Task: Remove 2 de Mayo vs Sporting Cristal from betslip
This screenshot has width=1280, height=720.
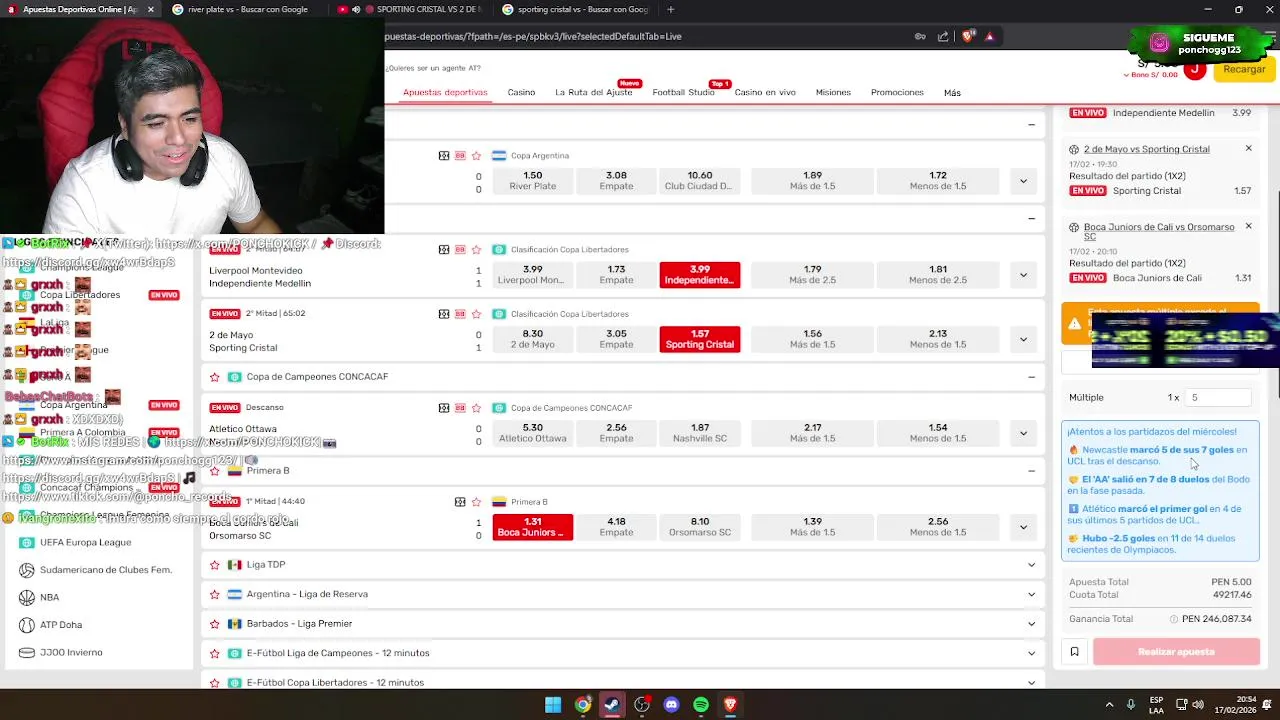Action: point(1248,148)
